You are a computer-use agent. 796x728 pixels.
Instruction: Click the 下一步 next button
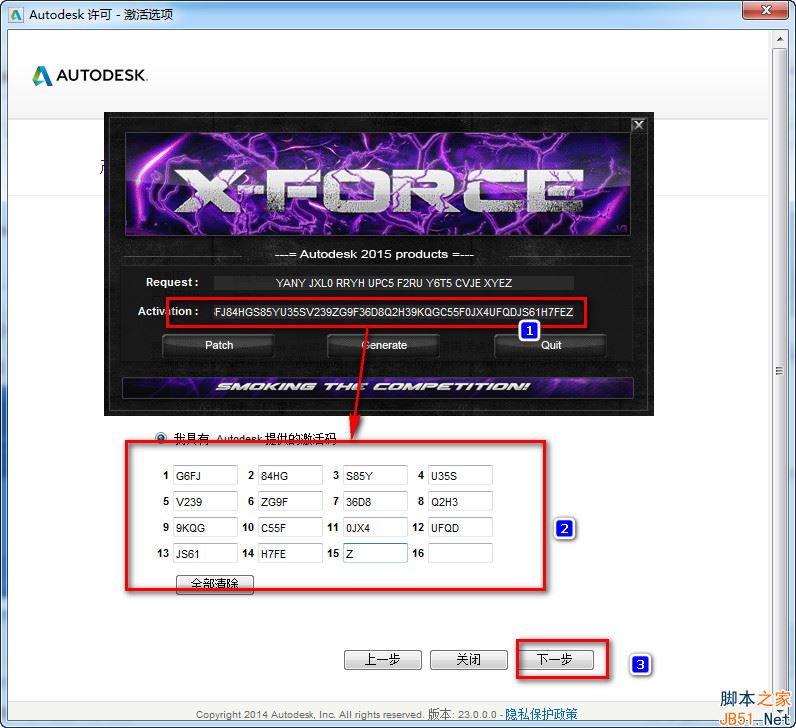pyautogui.click(x=555, y=660)
